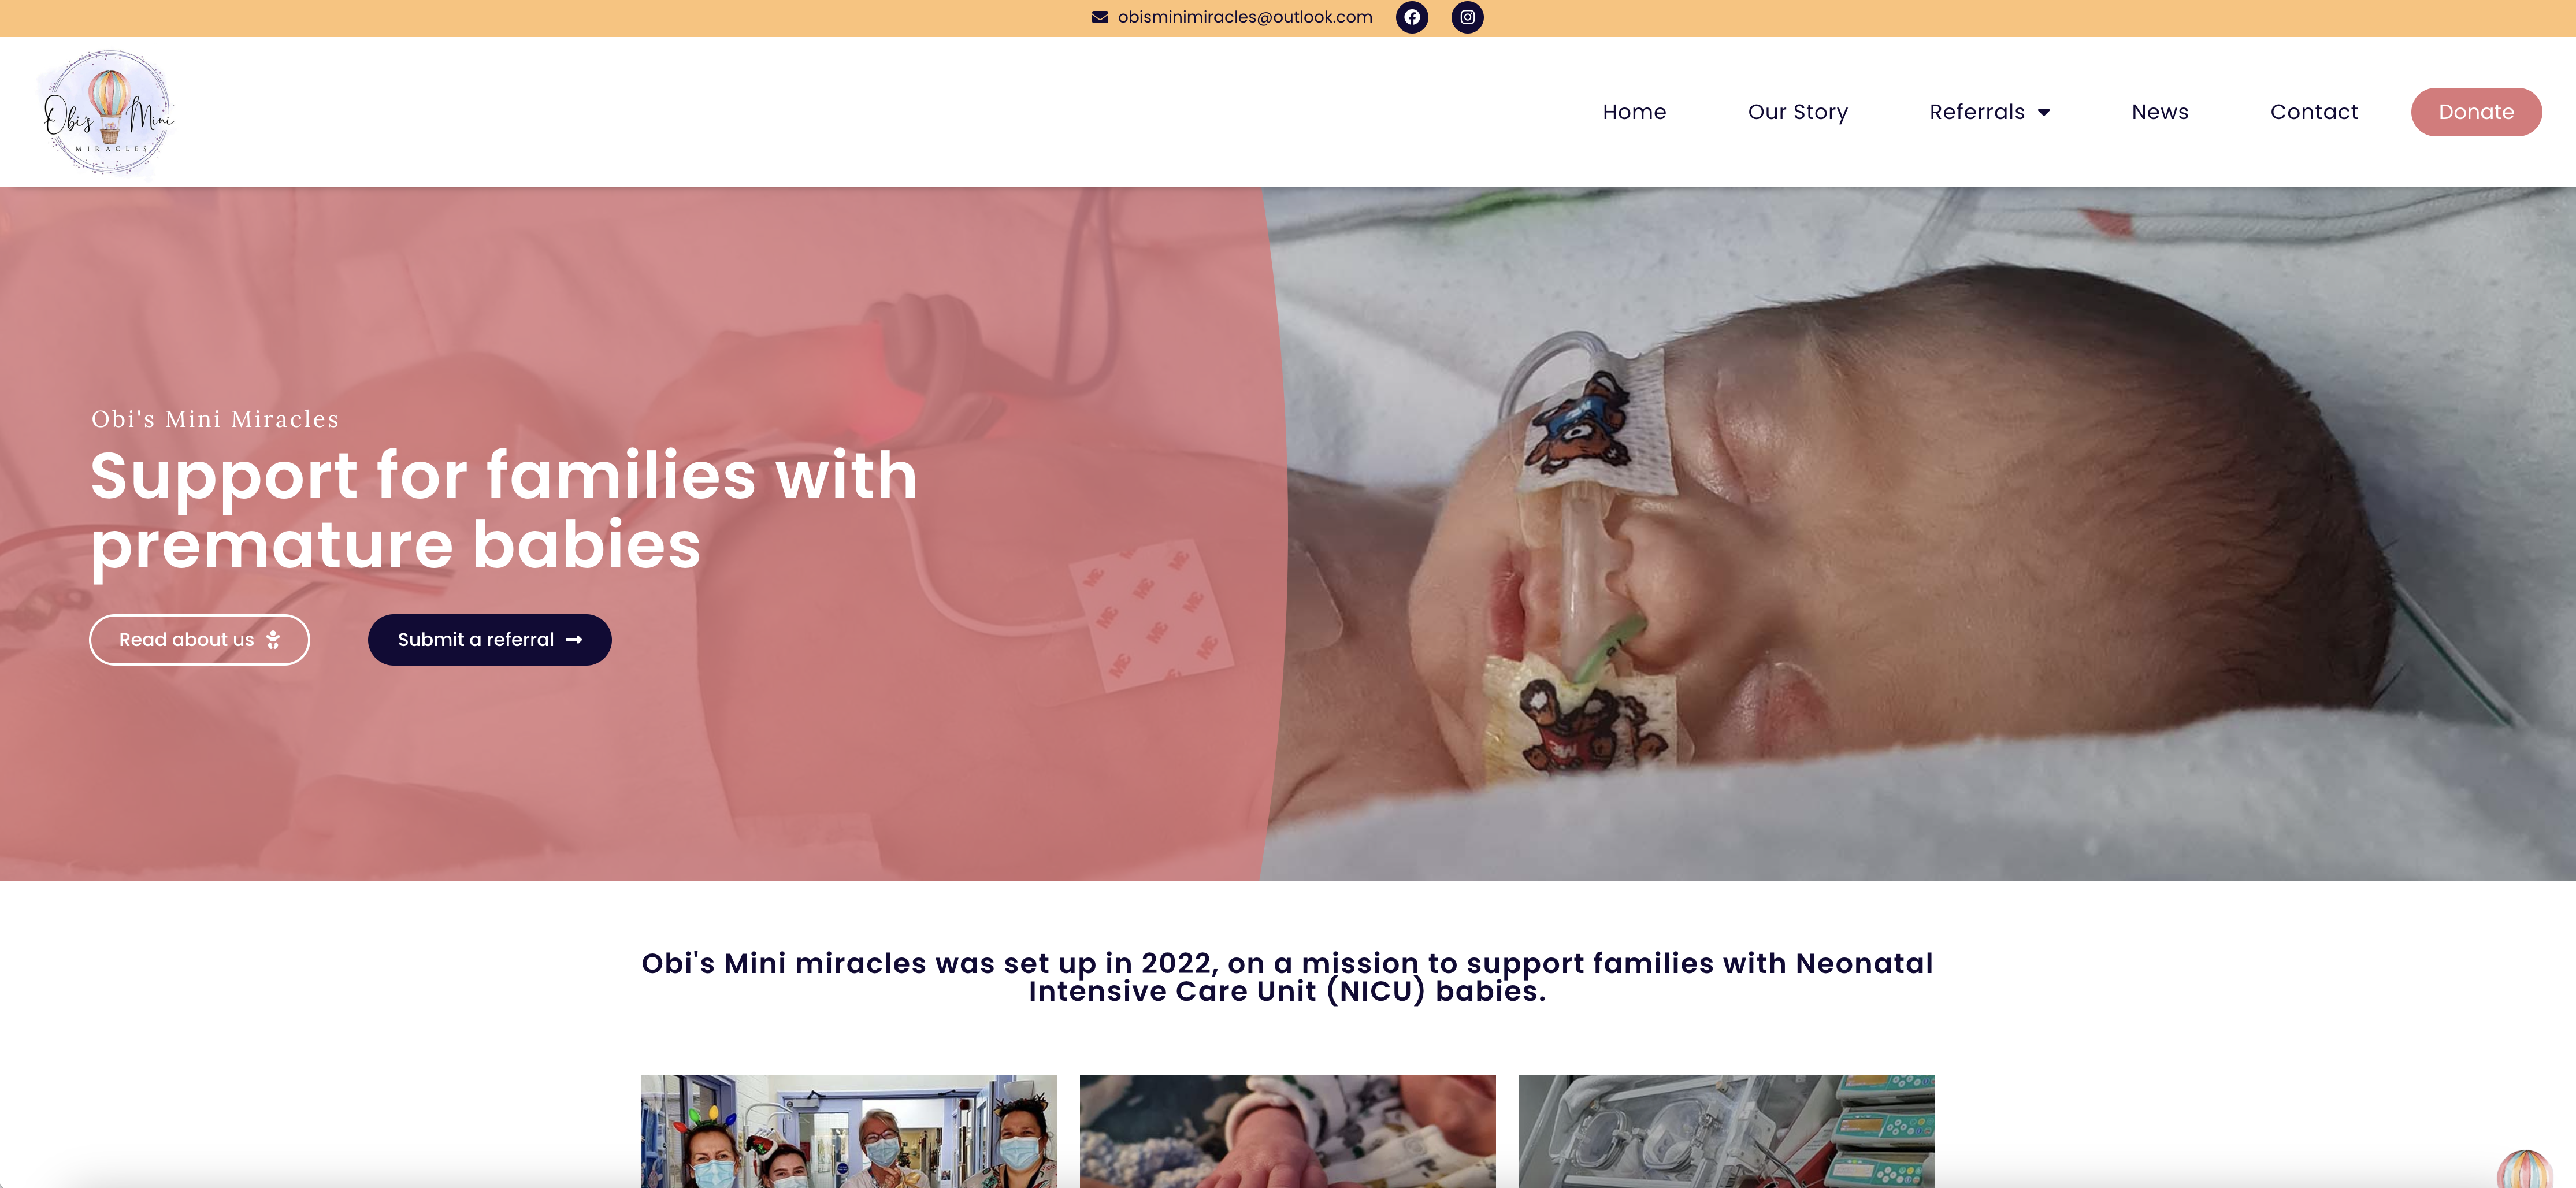Click the Donate button
This screenshot has width=2576, height=1188.
pyautogui.click(x=2476, y=112)
